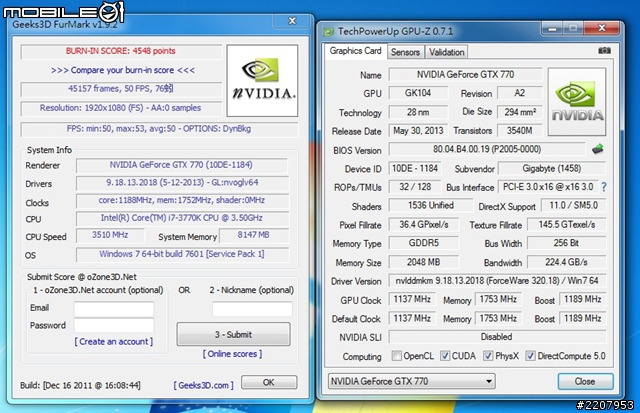
Task: Click the Email input field
Action: pyautogui.click(x=114, y=309)
